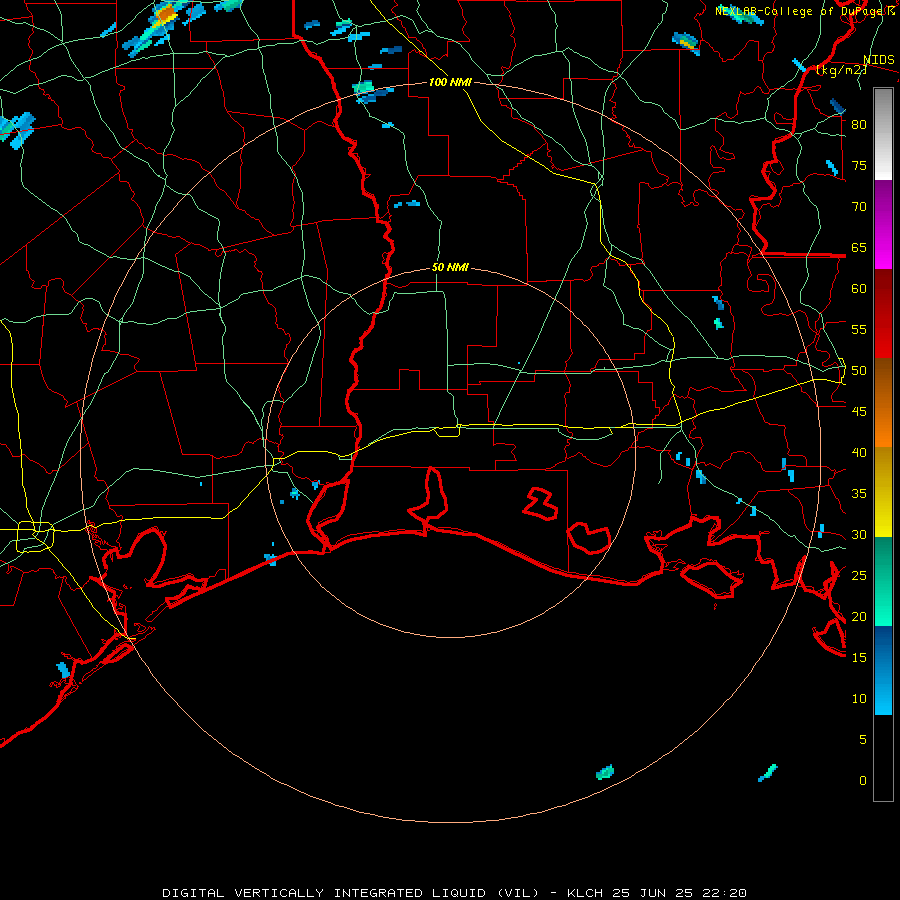Click the value 55 on the color scale
Screen dimensions: 900x900
(859, 329)
